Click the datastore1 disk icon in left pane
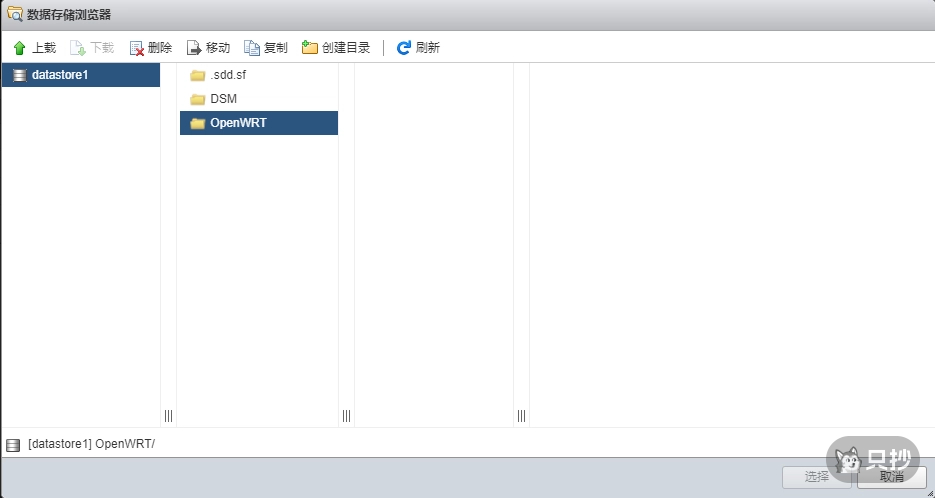The height and width of the screenshot is (498, 935). point(20,75)
